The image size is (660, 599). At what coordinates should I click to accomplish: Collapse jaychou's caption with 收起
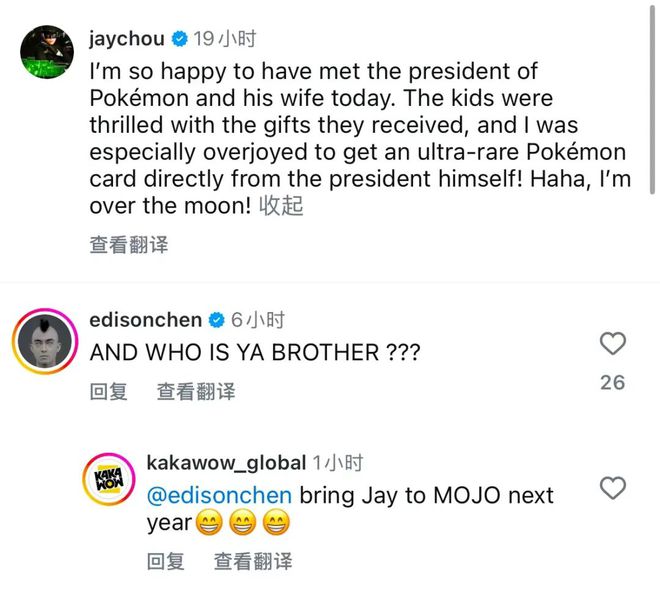click(x=281, y=206)
